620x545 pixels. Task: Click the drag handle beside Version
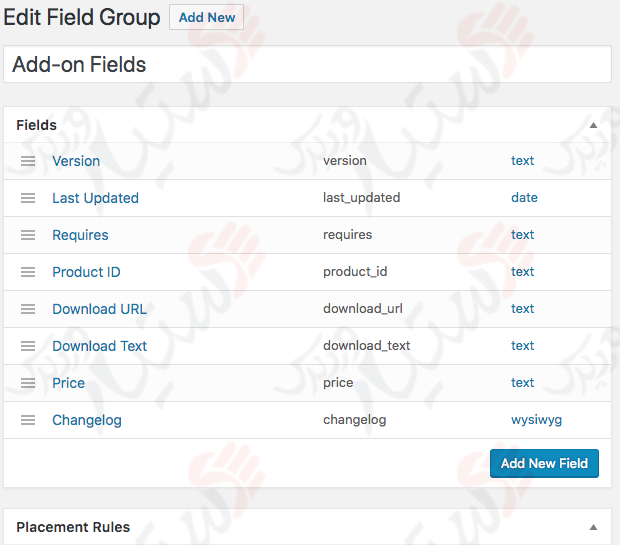[x=28, y=161]
